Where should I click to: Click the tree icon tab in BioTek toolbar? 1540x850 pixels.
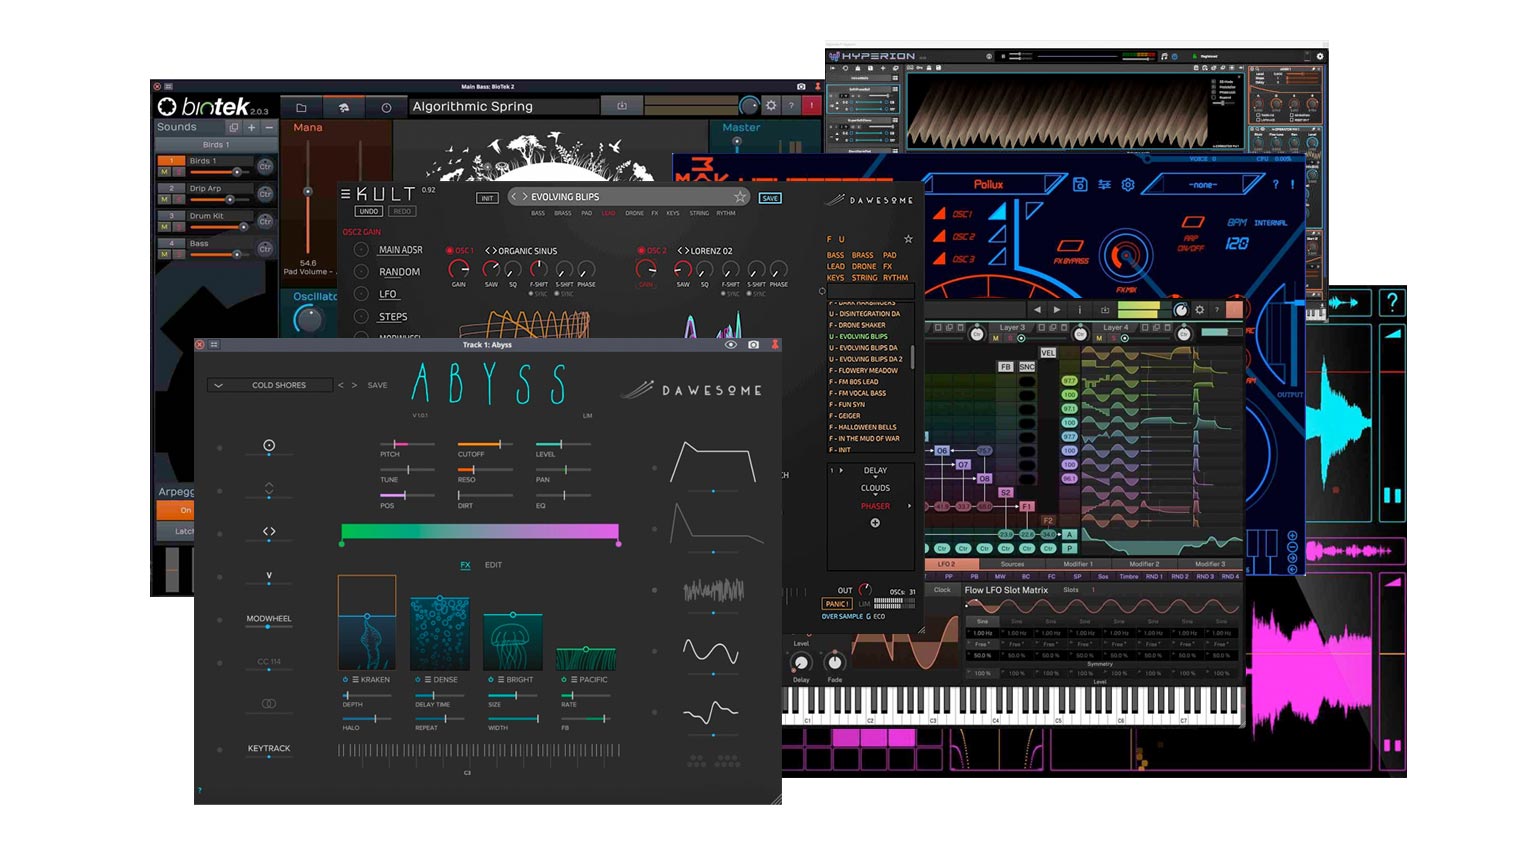pos(343,107)
